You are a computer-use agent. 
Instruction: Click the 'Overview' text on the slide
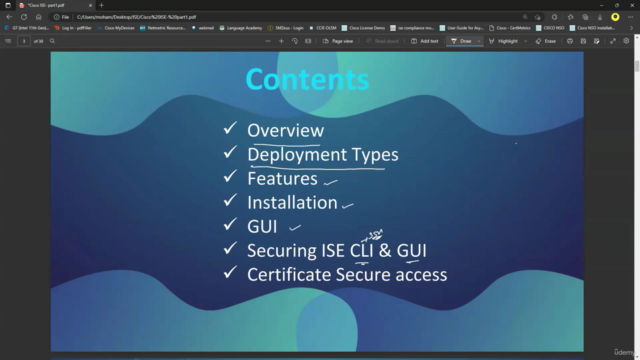286,131
